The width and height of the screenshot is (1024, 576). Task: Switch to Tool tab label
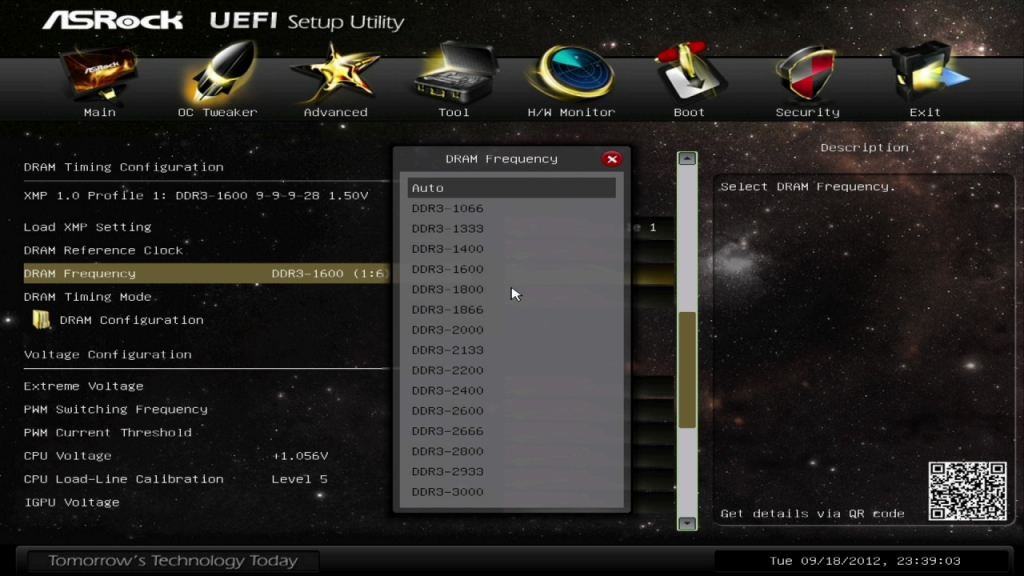[x=454, y=112]
